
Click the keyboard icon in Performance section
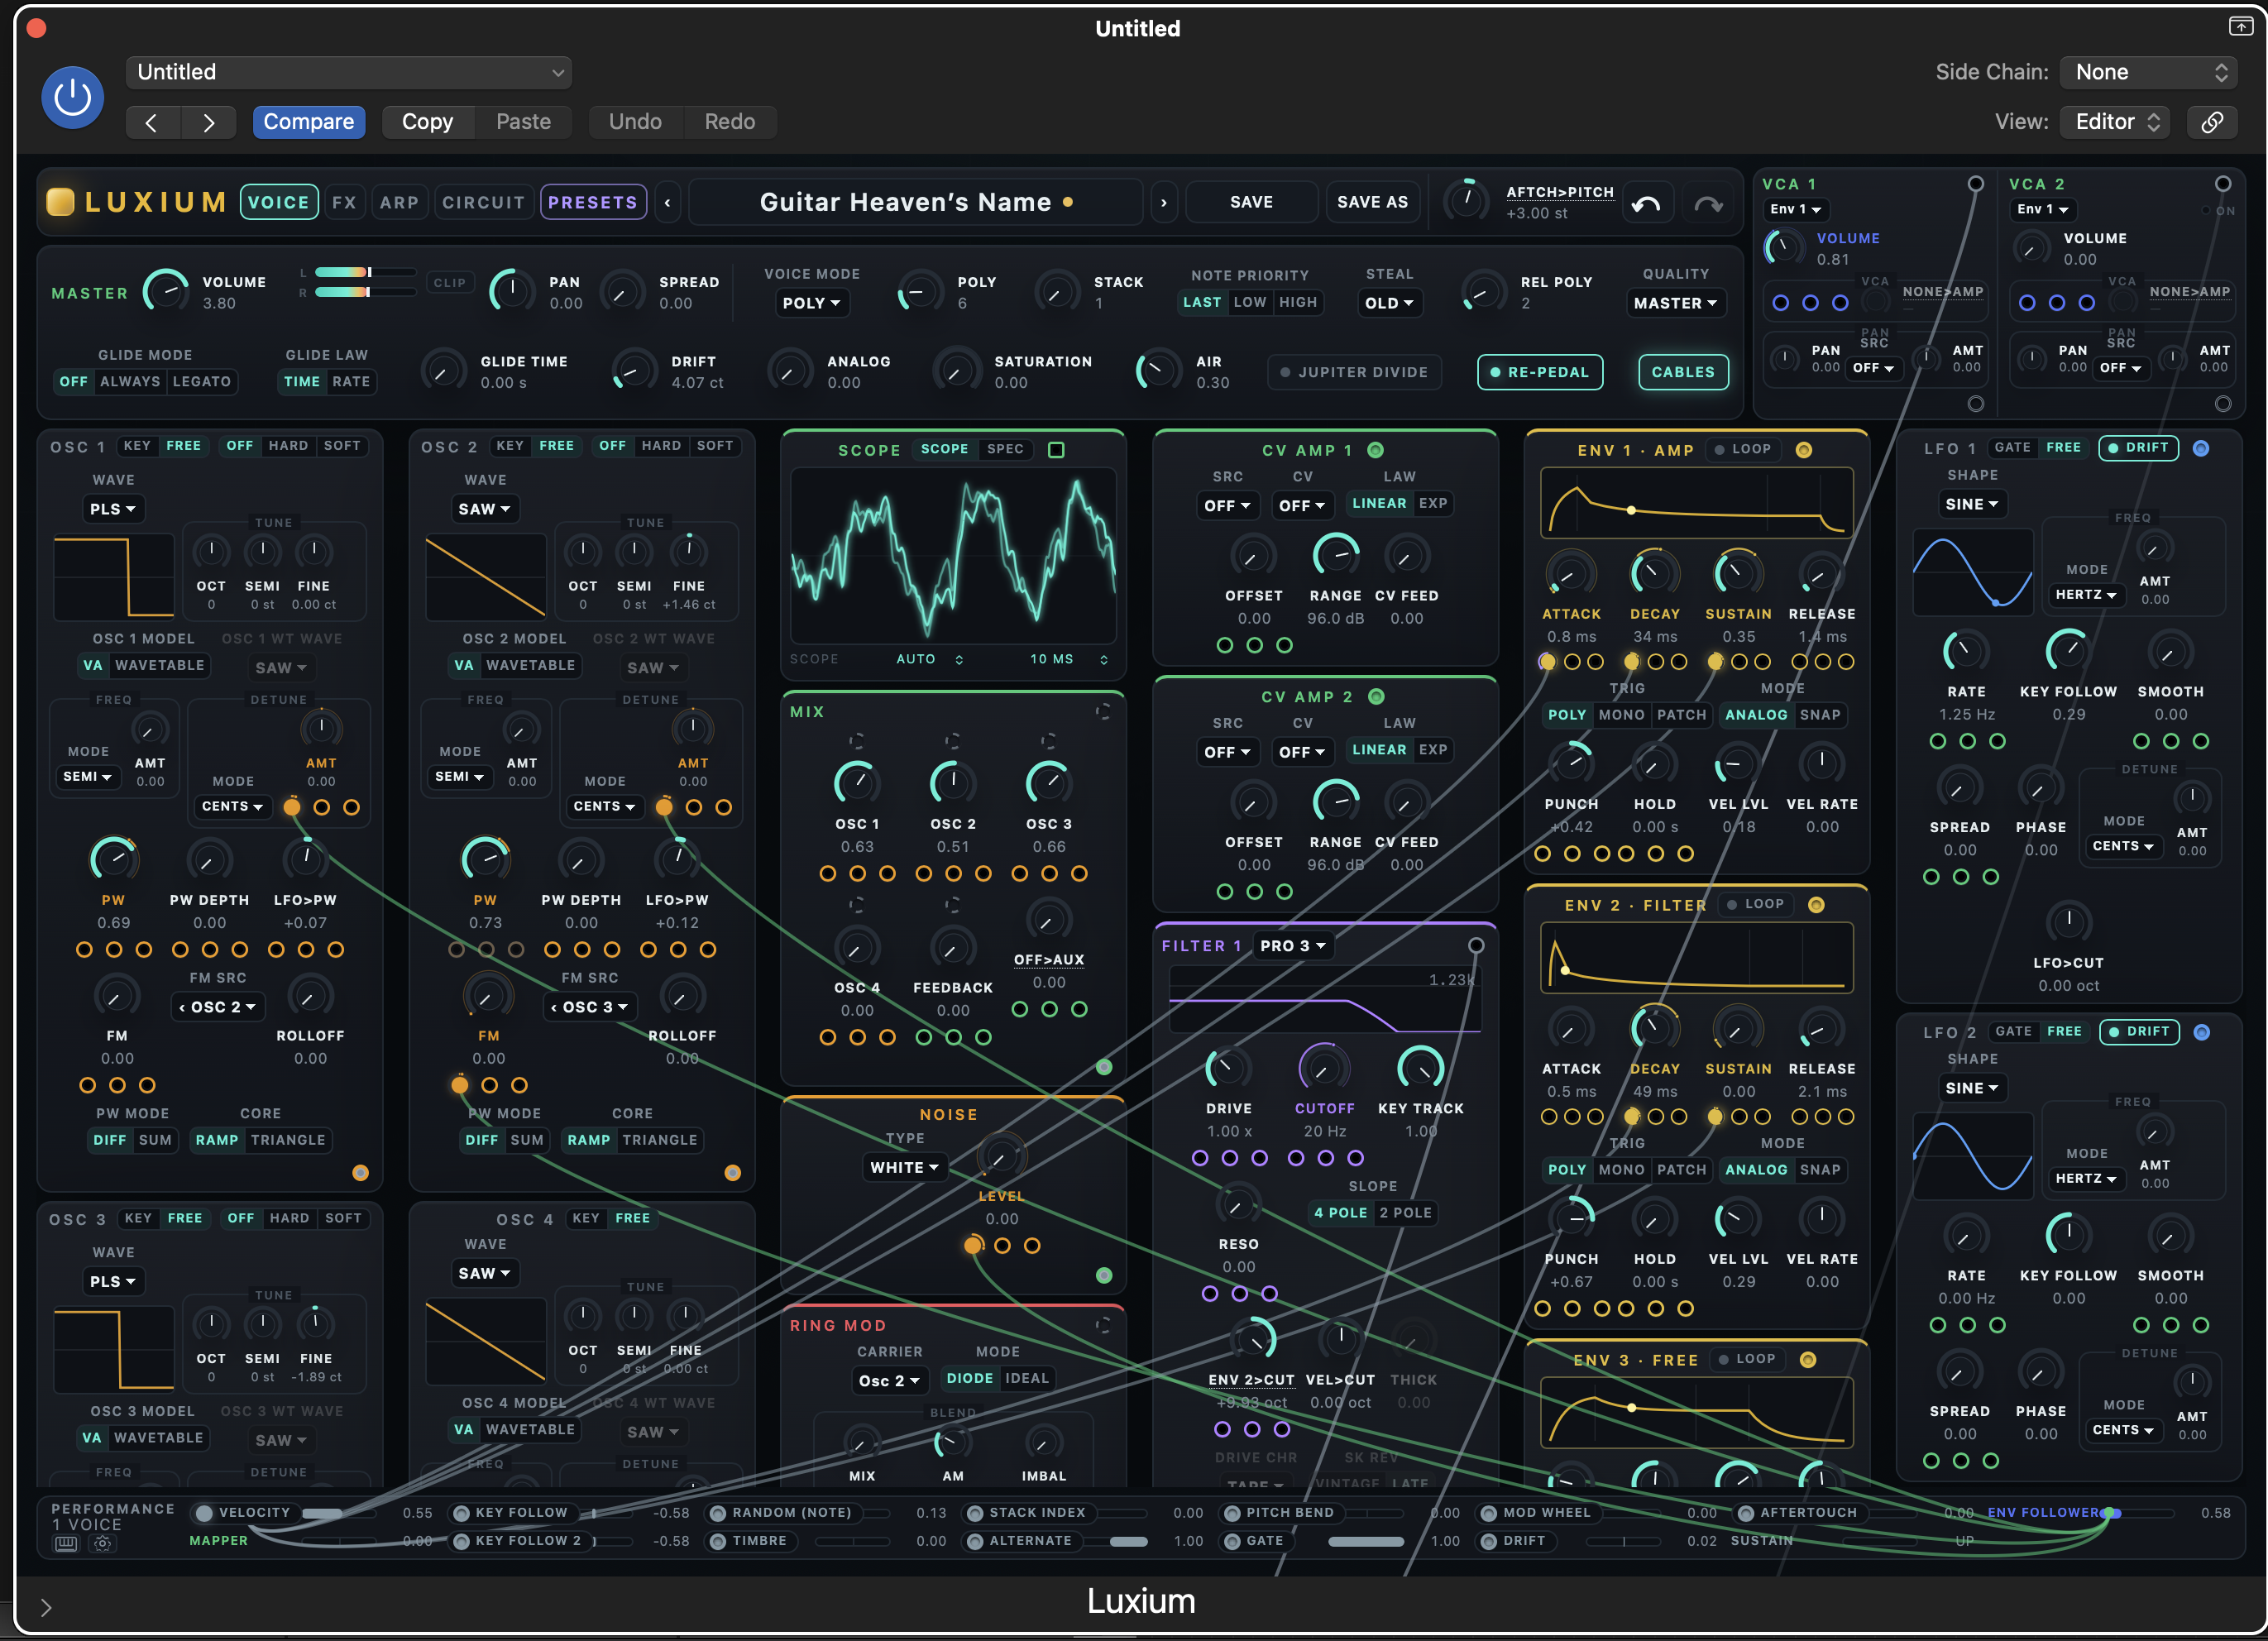[65, 1543]
